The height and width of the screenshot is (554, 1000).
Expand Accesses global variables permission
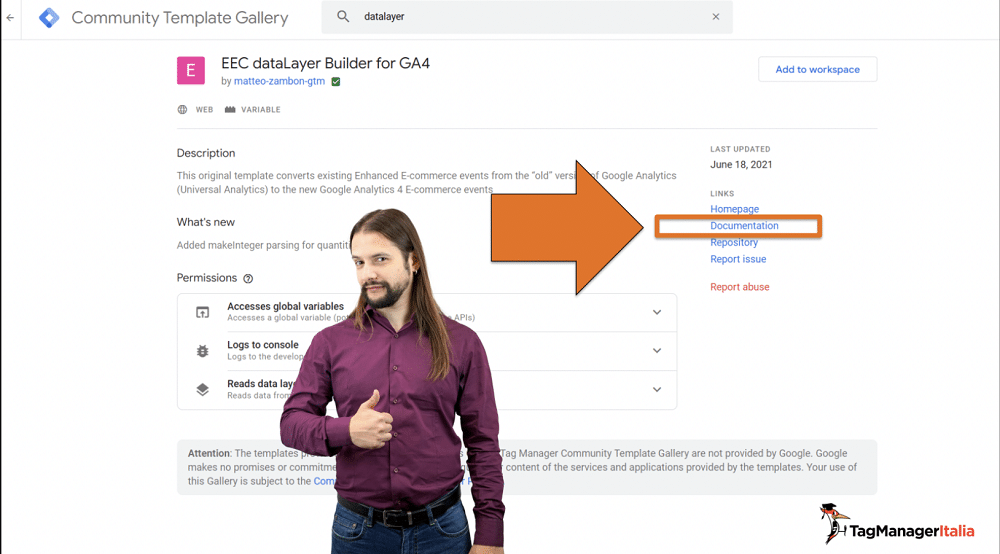point(657,312)
